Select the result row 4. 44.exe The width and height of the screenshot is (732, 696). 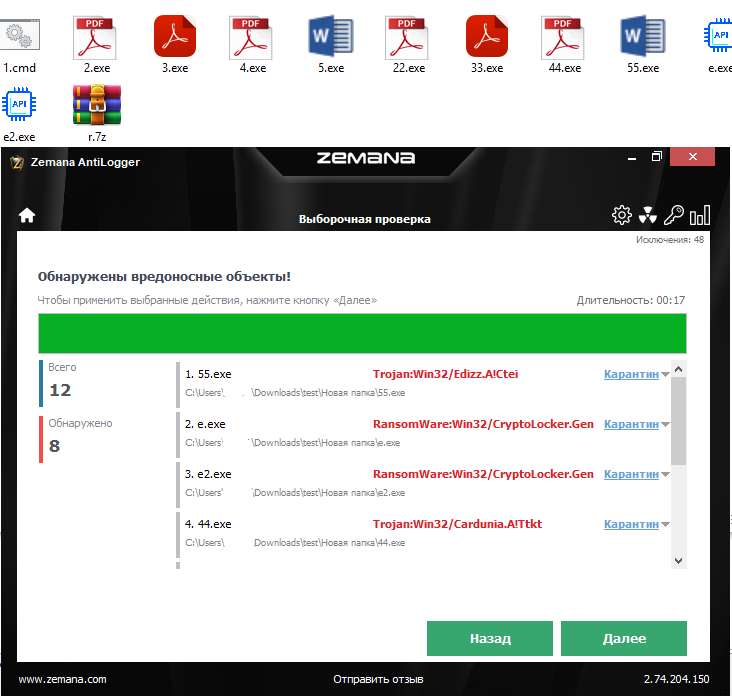point(423,534)
